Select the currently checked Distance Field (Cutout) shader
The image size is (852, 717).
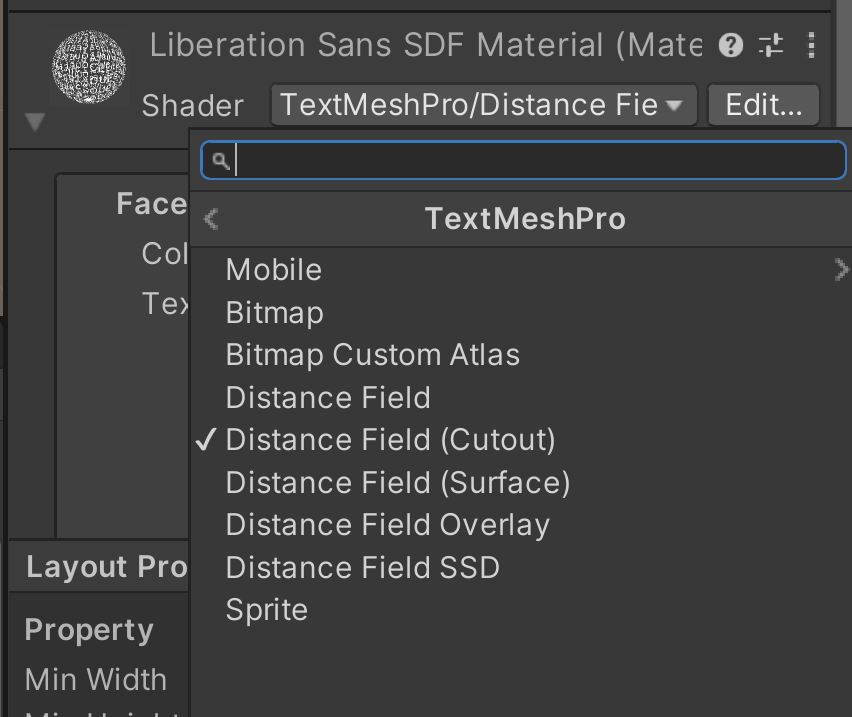point(390,439)
